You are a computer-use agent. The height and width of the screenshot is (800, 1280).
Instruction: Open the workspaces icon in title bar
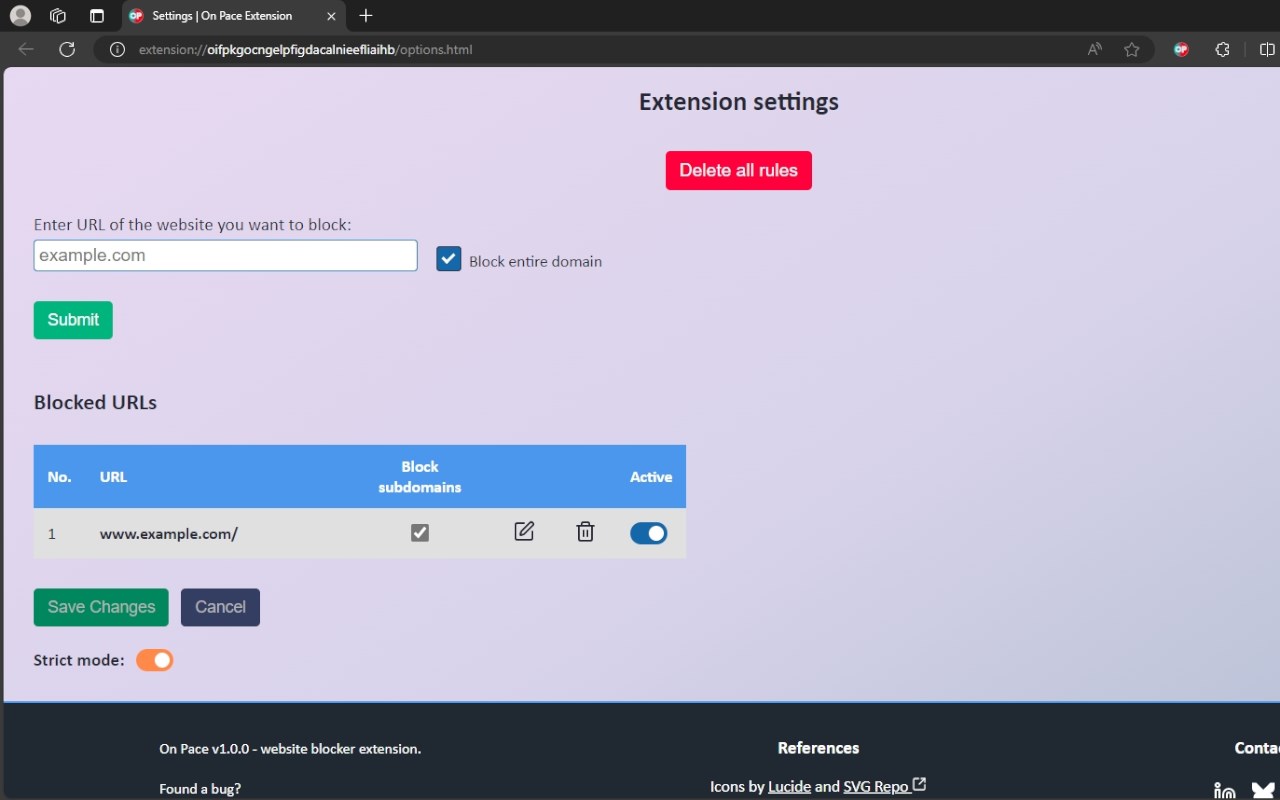(58, 15)
